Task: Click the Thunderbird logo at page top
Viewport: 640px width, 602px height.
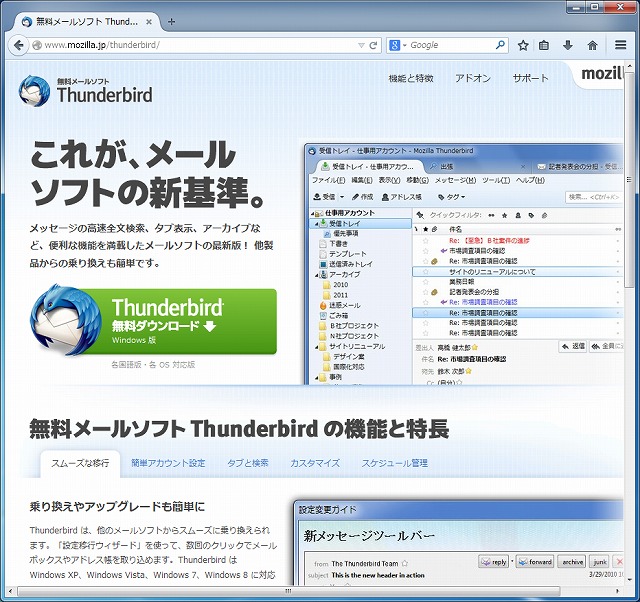Action: click(x=86, y=91)
